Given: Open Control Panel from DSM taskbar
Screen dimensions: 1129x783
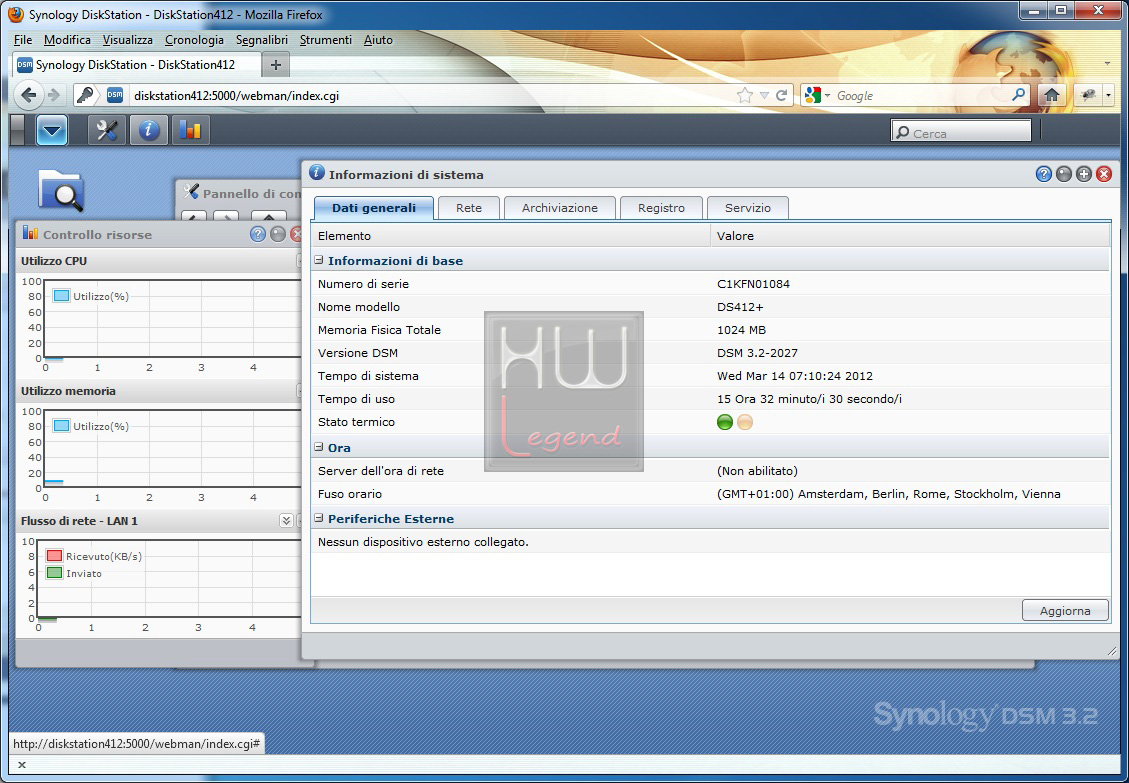Looking at the screenshot, I should coord(107,130).
